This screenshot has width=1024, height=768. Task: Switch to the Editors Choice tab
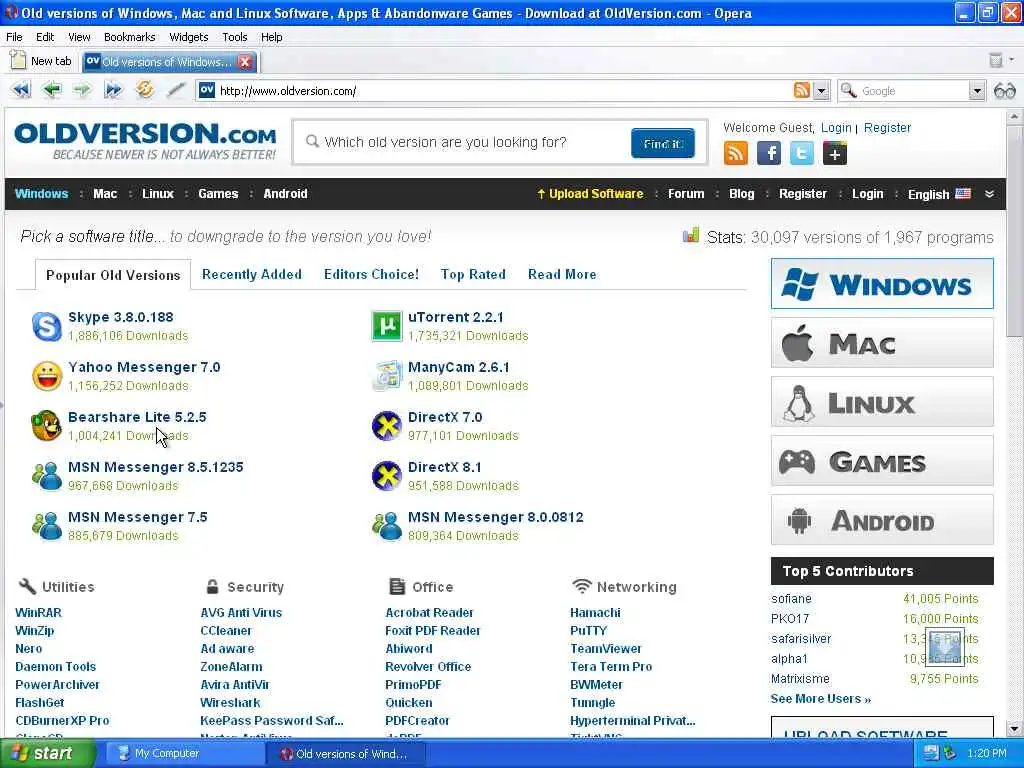371,274
